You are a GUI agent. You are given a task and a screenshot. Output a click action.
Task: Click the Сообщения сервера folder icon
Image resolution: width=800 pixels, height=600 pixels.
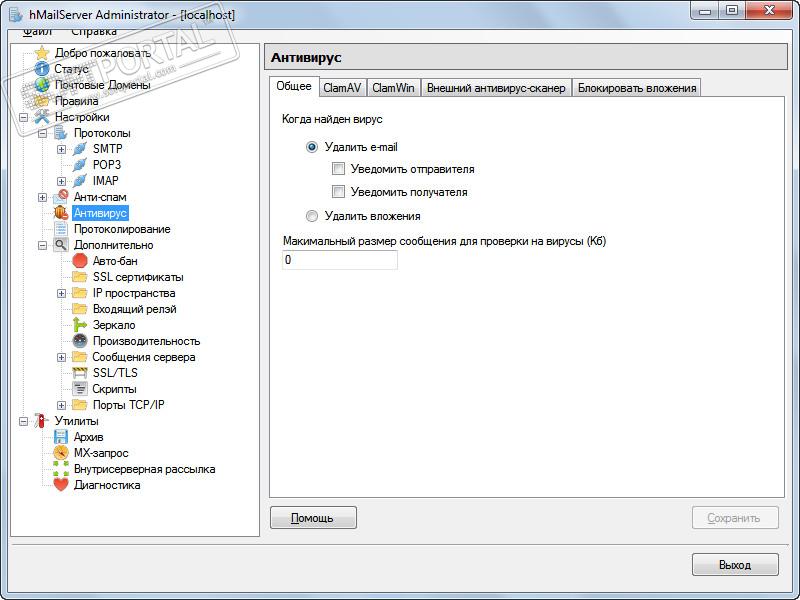pos(80,357)
